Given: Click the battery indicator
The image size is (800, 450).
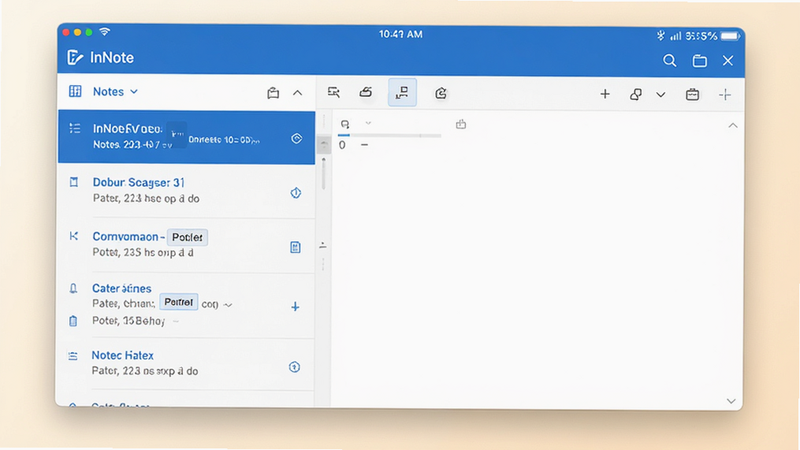Looking at the screenshot, I should coord(730,36).
